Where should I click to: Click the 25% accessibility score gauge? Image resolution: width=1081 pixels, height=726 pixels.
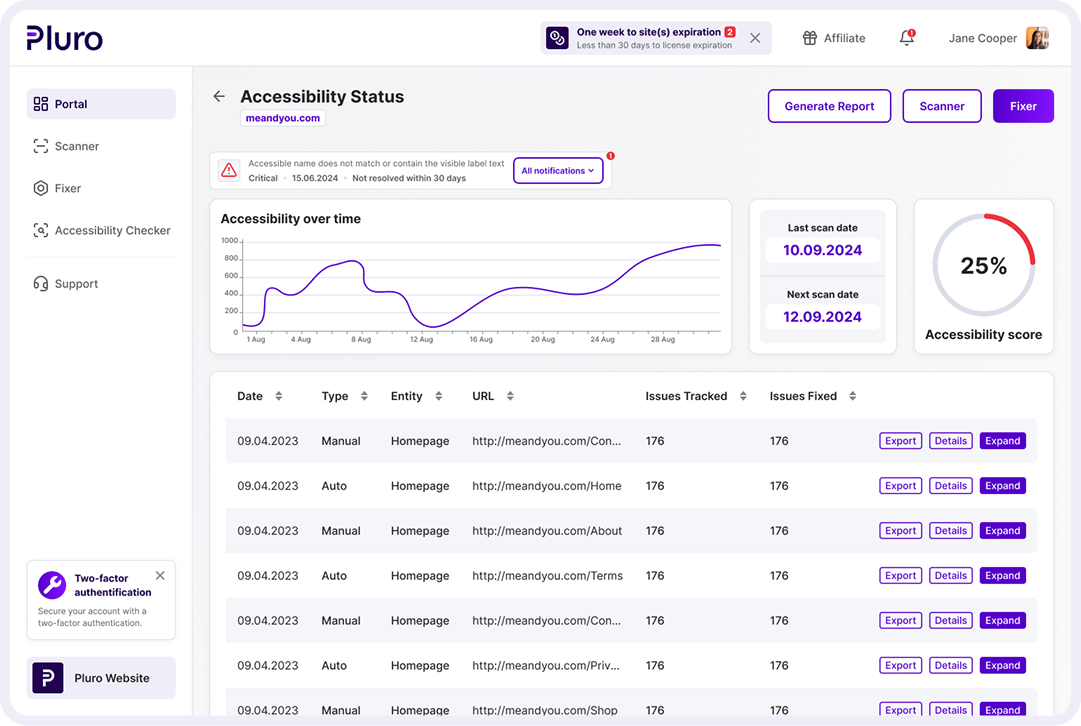(x=983, y=266)
